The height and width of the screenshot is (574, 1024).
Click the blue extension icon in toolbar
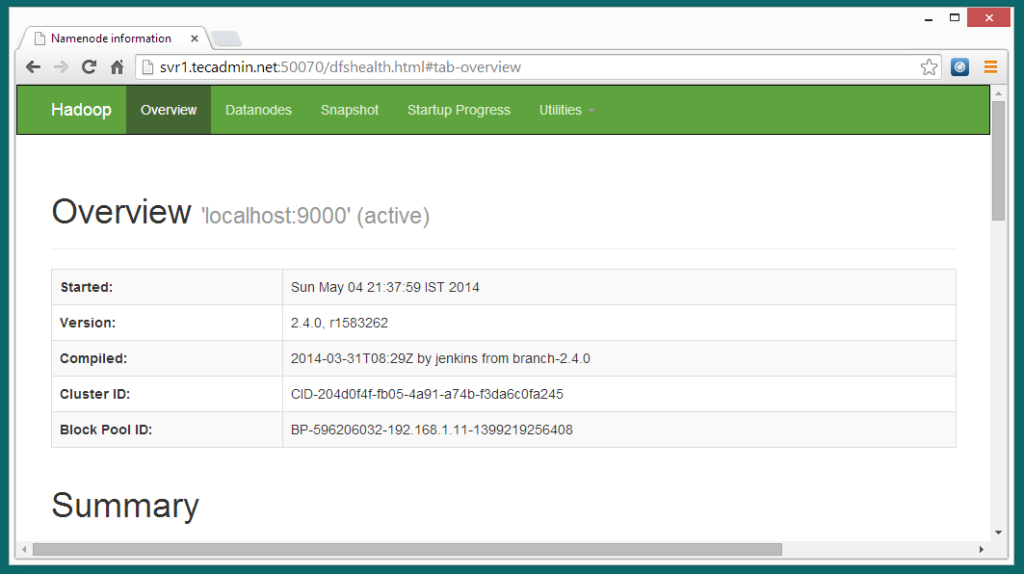(x=960, y=67)
